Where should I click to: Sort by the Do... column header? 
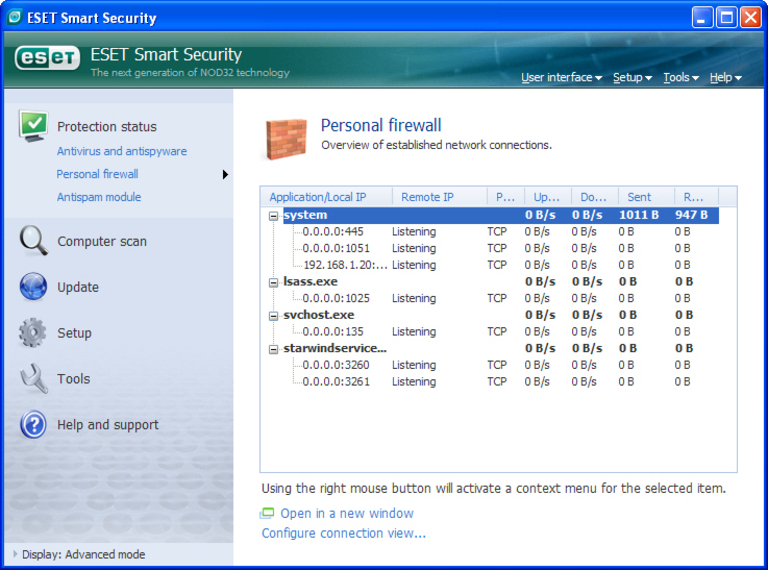pyautogui.click(x=595, y=197)
